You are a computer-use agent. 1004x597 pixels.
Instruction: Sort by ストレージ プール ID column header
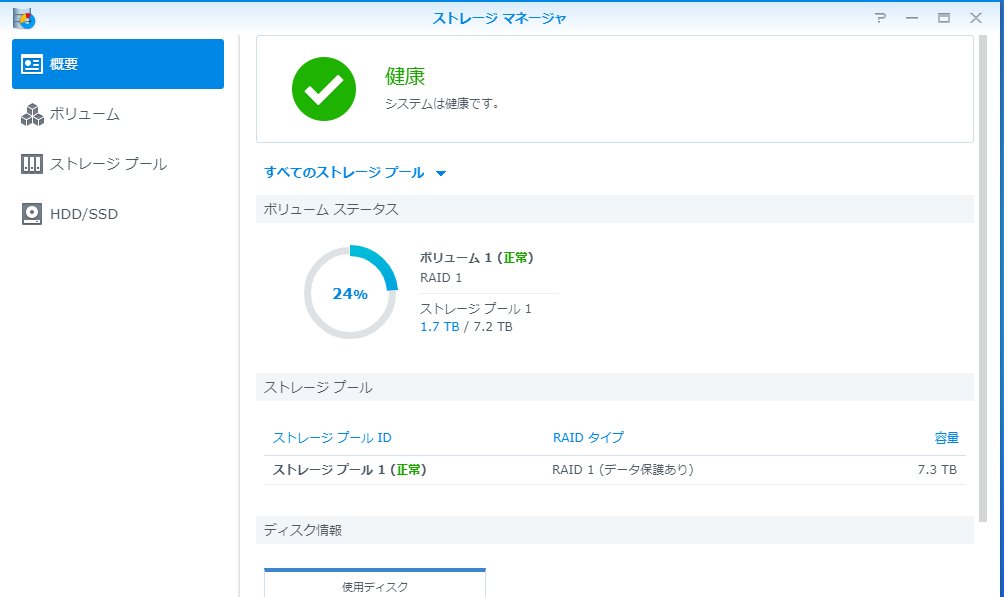(332, 438)
